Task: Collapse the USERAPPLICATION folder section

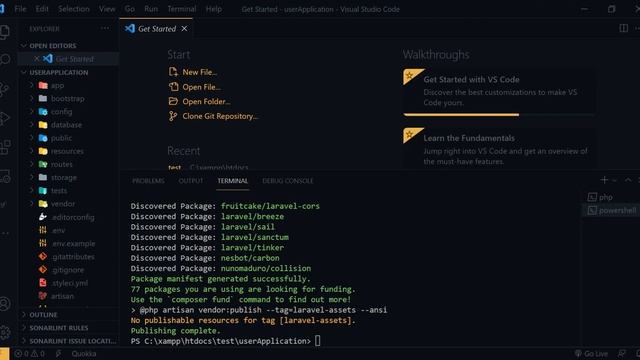Action: click(x=24, y=72)
